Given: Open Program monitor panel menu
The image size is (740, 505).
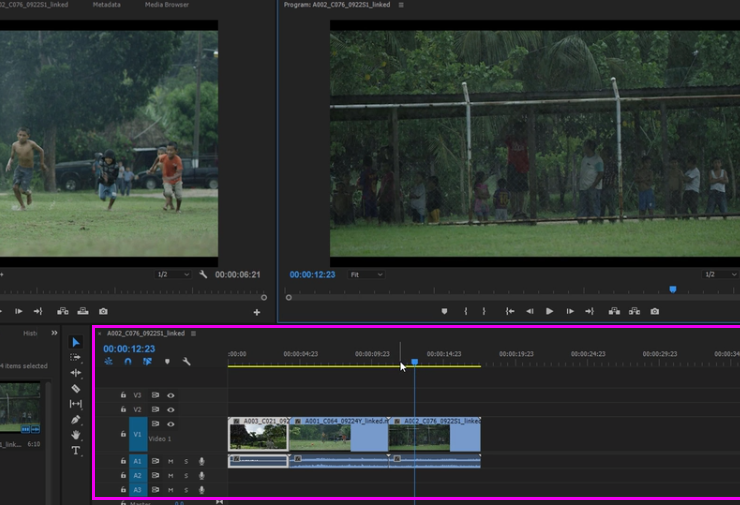Looking at the screenshot, I should coord(401,5).
